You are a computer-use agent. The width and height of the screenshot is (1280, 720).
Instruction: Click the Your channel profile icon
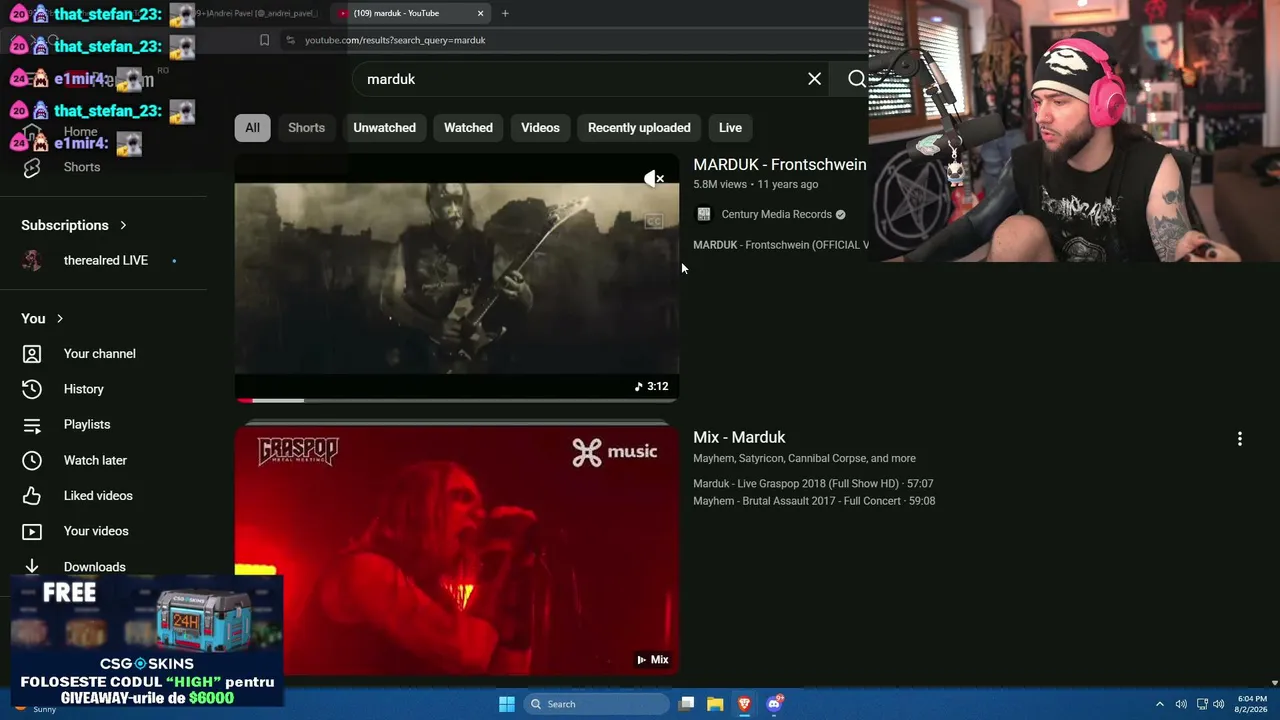32,354
